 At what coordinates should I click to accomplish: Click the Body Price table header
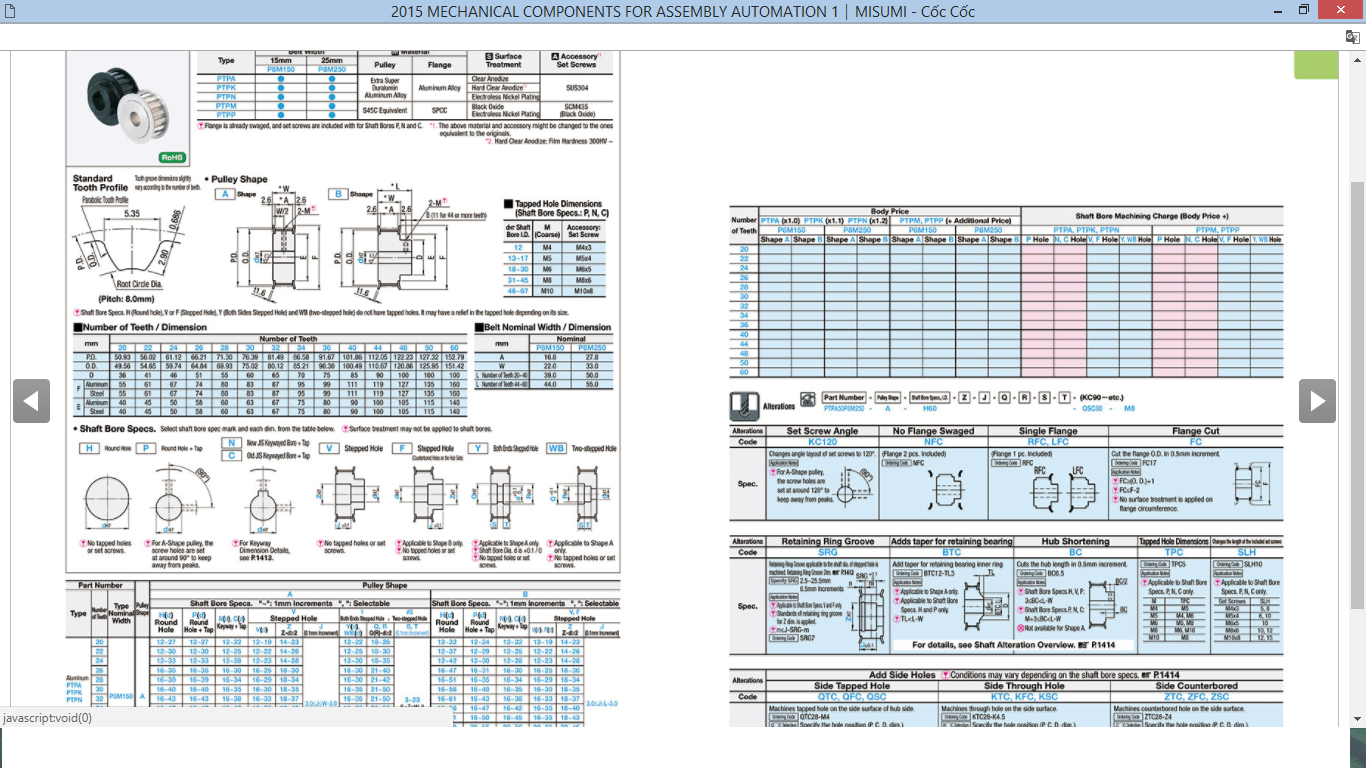[889, 211]
